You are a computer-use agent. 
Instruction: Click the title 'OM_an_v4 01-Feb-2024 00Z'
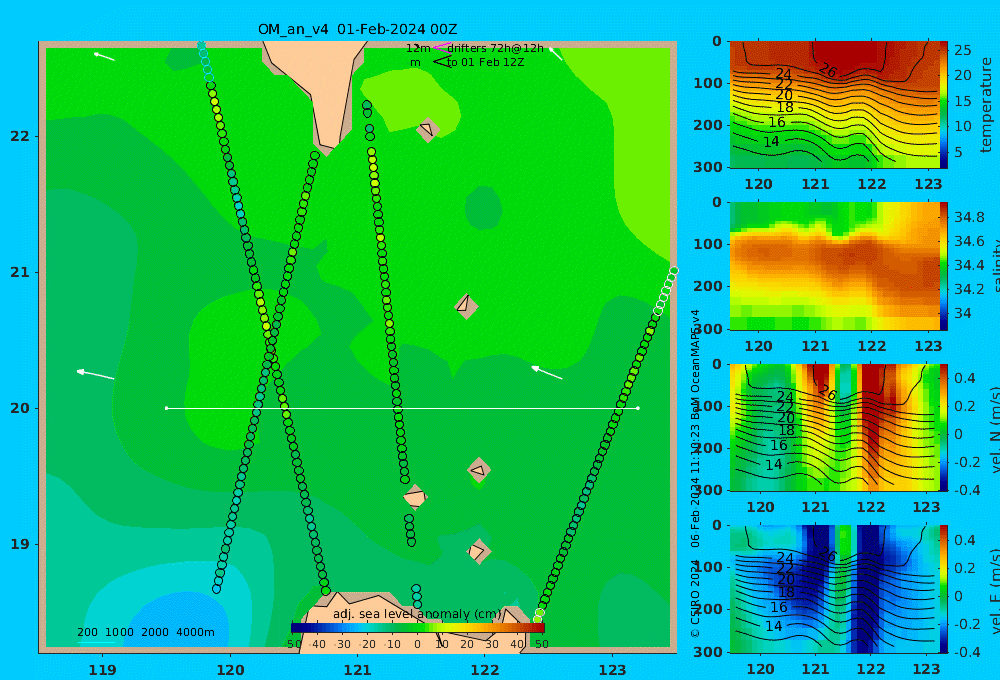357,29
